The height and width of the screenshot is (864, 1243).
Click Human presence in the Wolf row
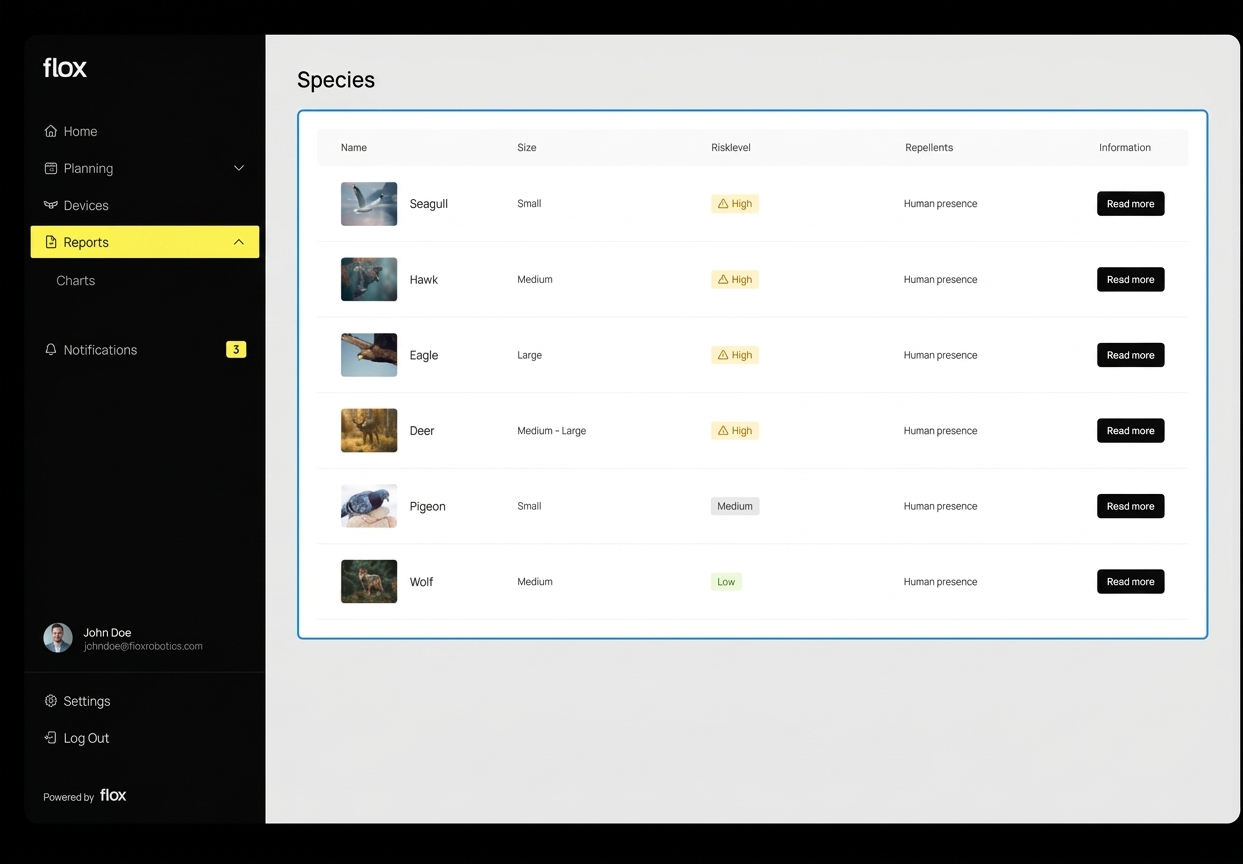click(941, 582)
